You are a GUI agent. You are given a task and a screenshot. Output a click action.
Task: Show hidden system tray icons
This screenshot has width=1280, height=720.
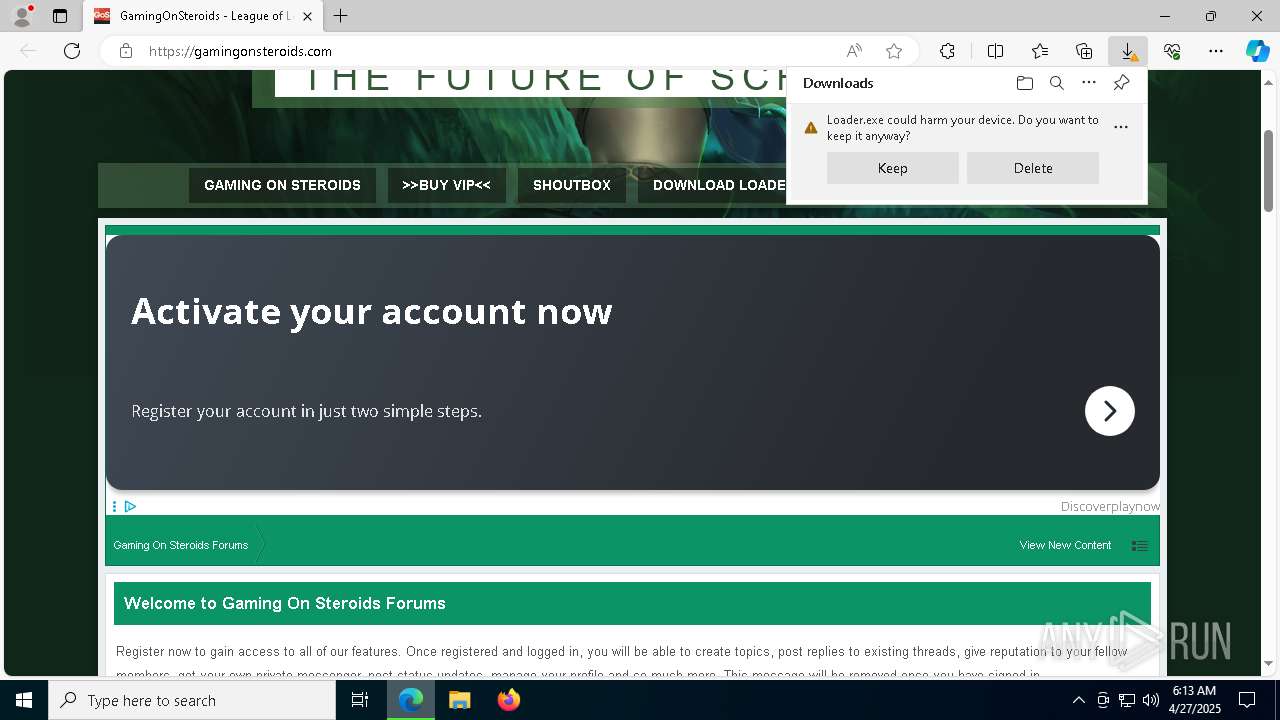1078,700
